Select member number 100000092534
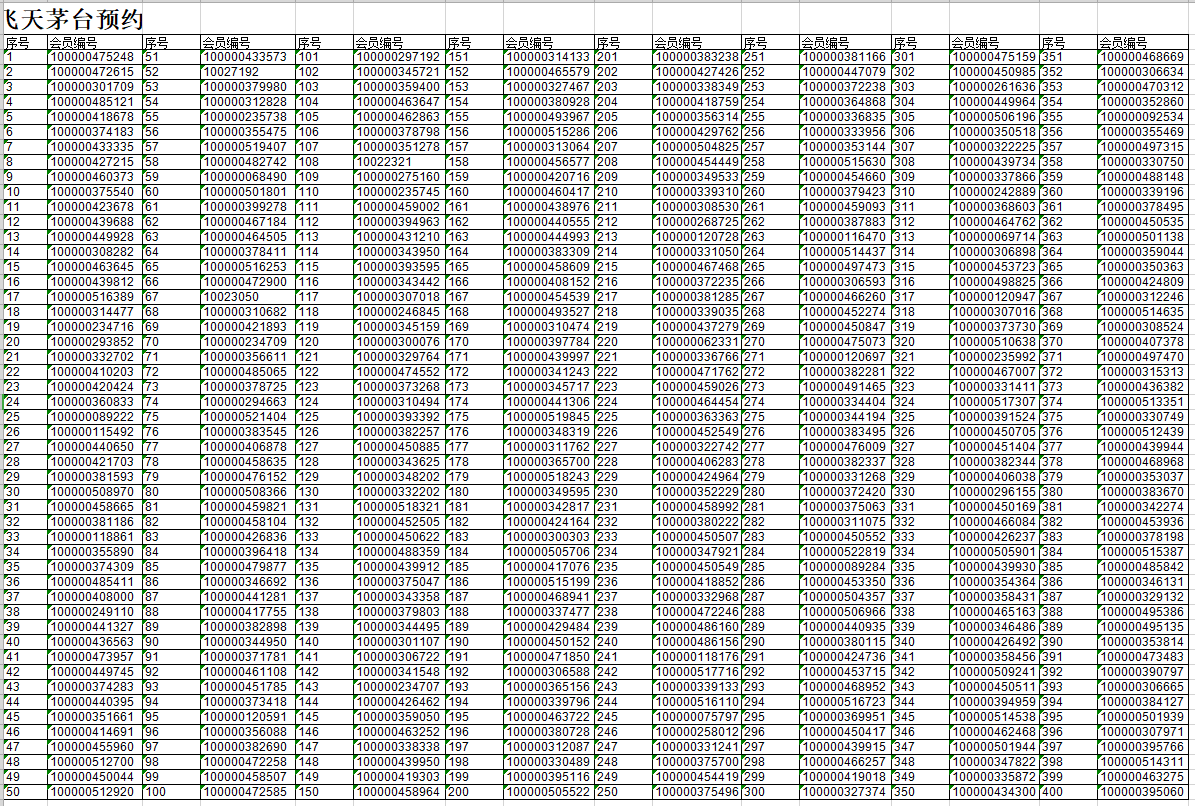Image resolution: width=1195 pixels, height=806 pixels. pos(1142,117)
